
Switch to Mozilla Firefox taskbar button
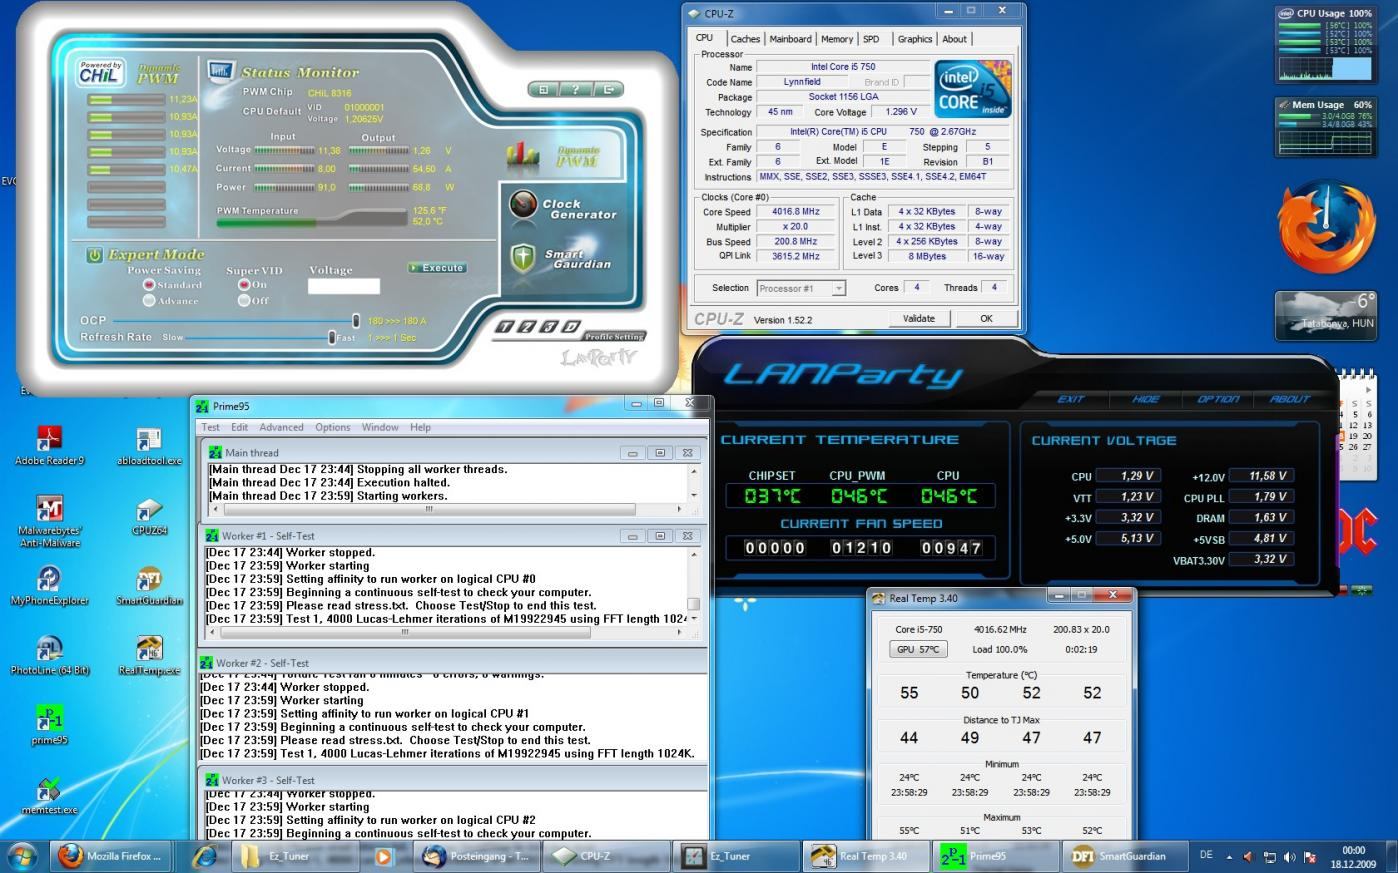point(110,856)
